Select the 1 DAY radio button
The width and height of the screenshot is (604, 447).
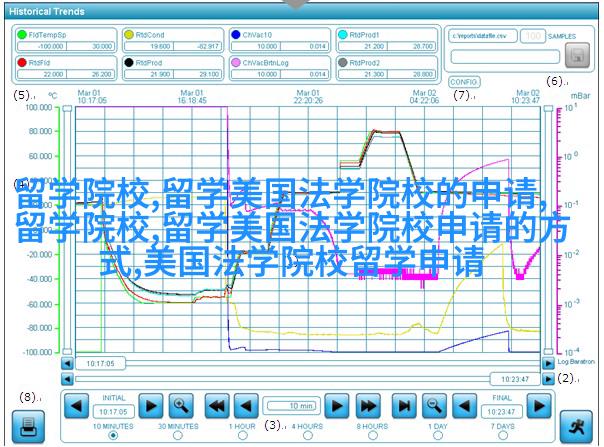[x=438, y=436]
